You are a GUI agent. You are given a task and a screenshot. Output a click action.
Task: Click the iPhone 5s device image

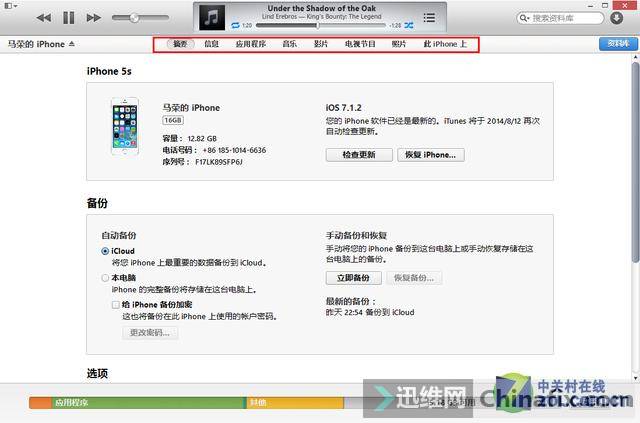(x=125, y=126)
